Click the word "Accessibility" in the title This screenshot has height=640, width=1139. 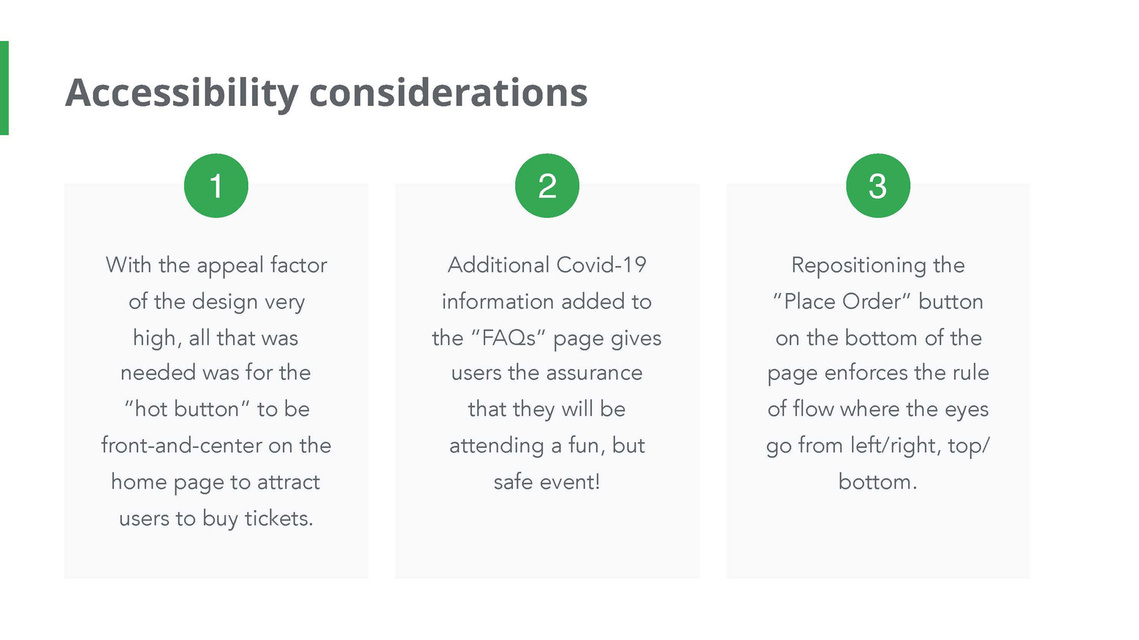click(x=182, y=93)
